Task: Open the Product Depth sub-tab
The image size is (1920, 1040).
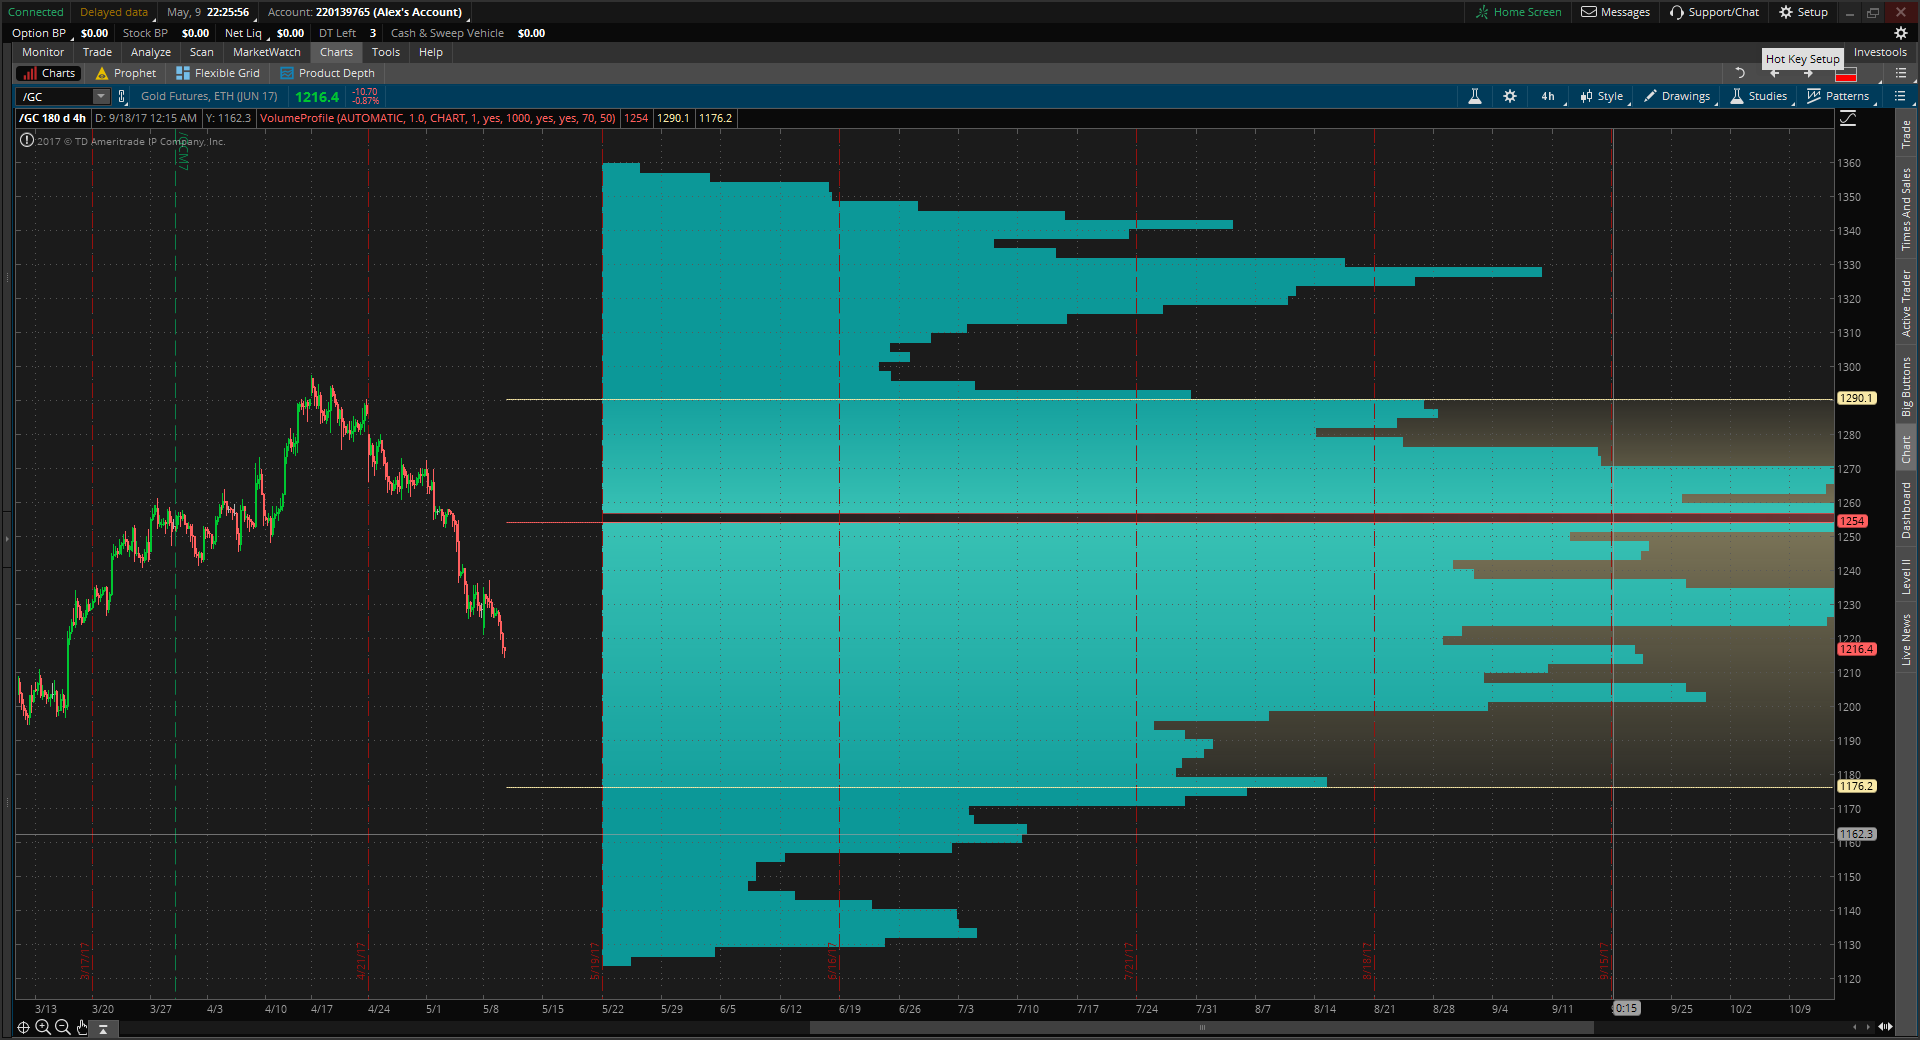Action: [327, 73]
